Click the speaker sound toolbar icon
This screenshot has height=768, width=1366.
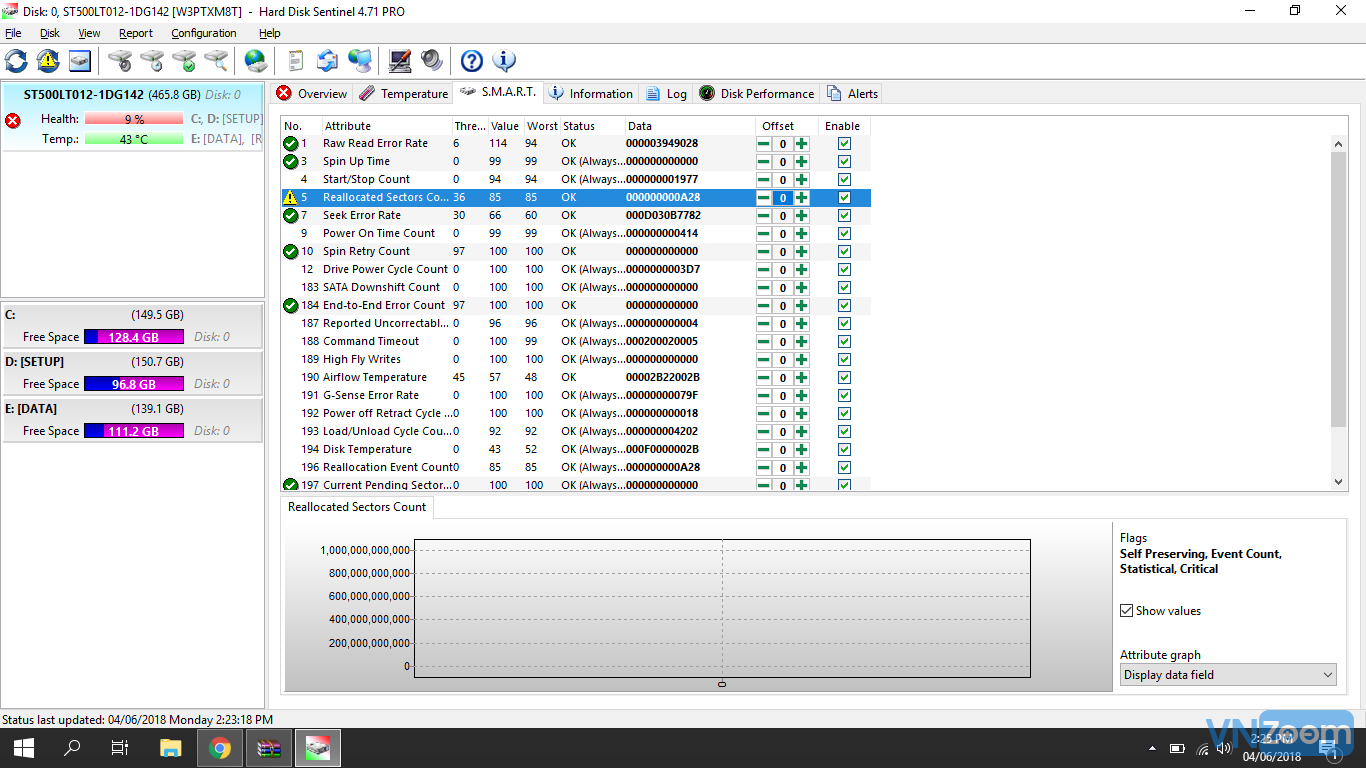tap(432, 61)
